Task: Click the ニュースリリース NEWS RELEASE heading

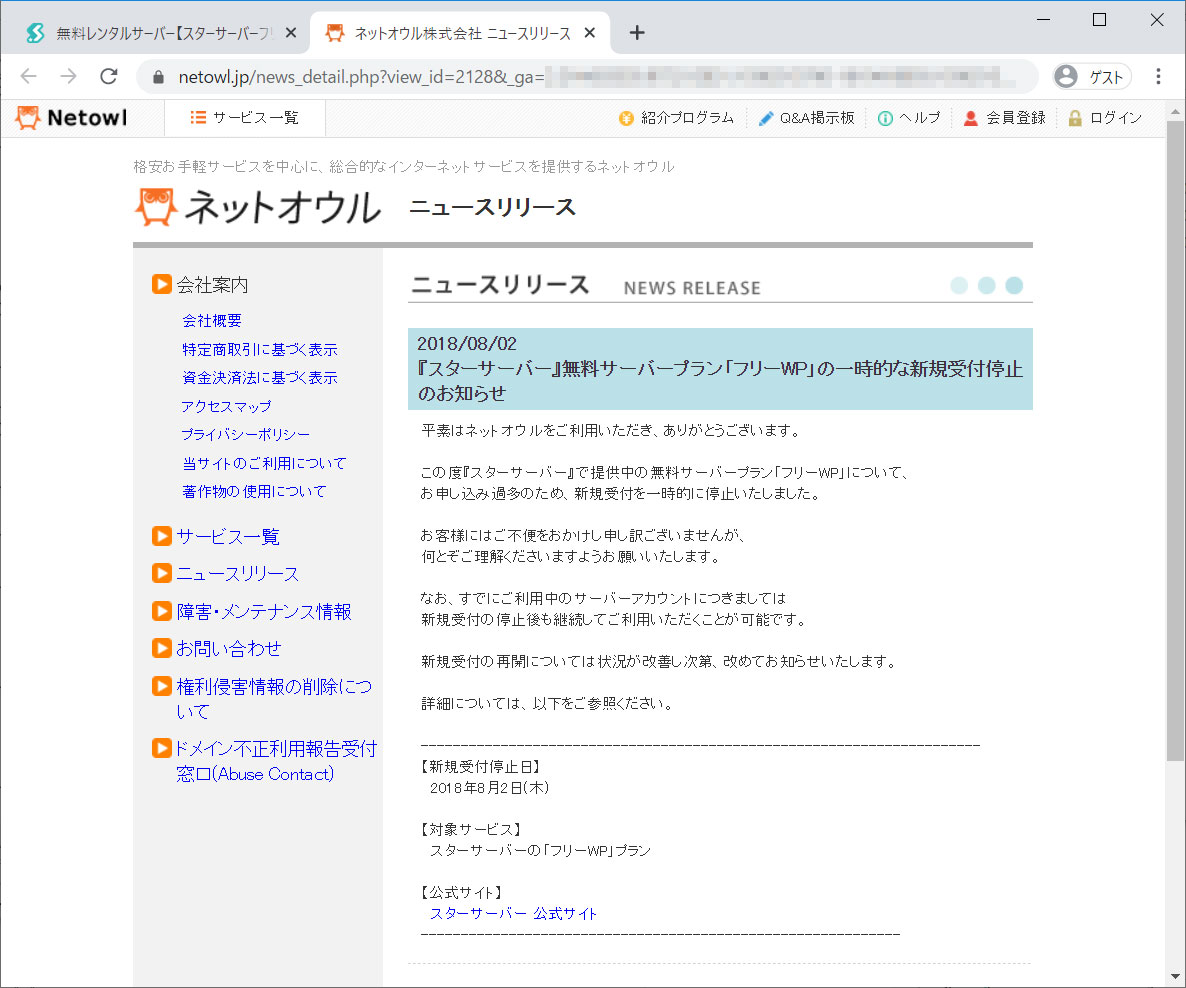Action: (585, 285)
